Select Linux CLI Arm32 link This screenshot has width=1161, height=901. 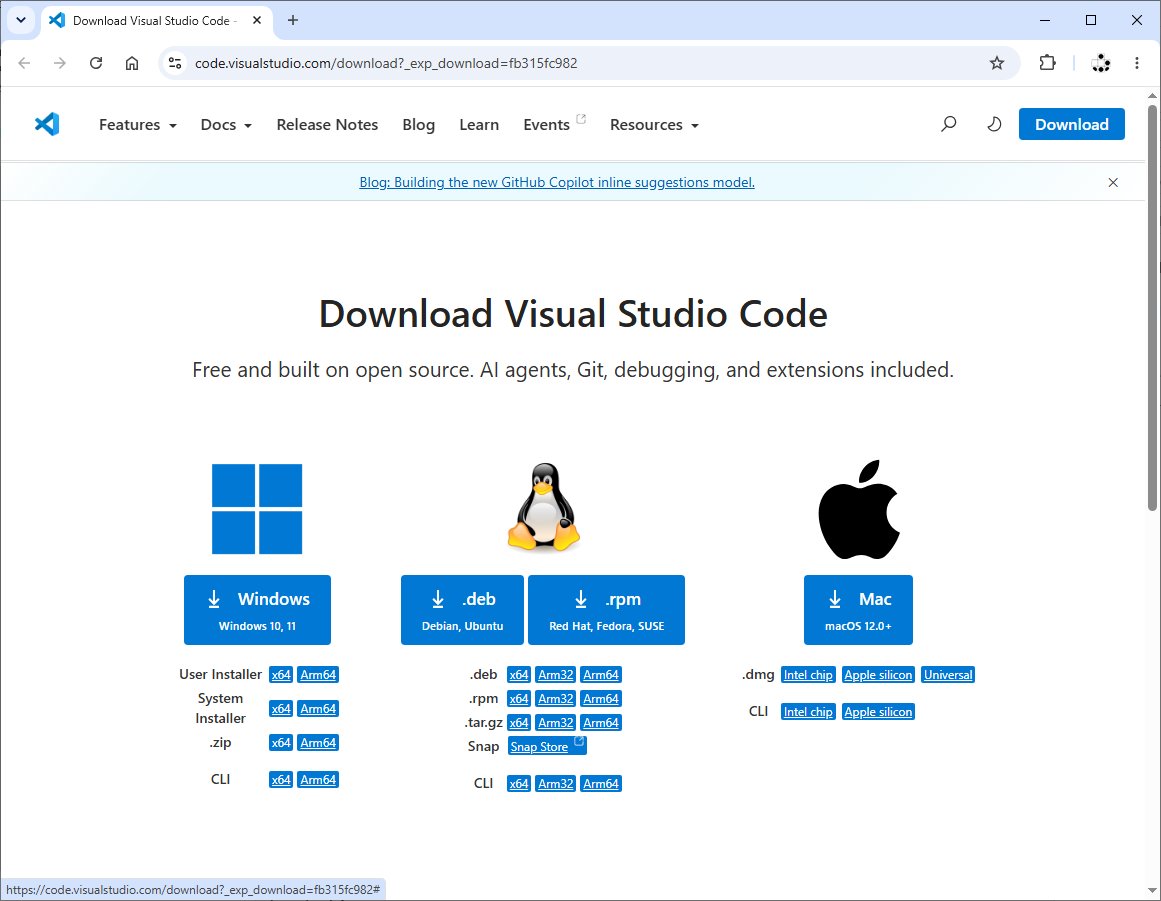coord(555,783)
